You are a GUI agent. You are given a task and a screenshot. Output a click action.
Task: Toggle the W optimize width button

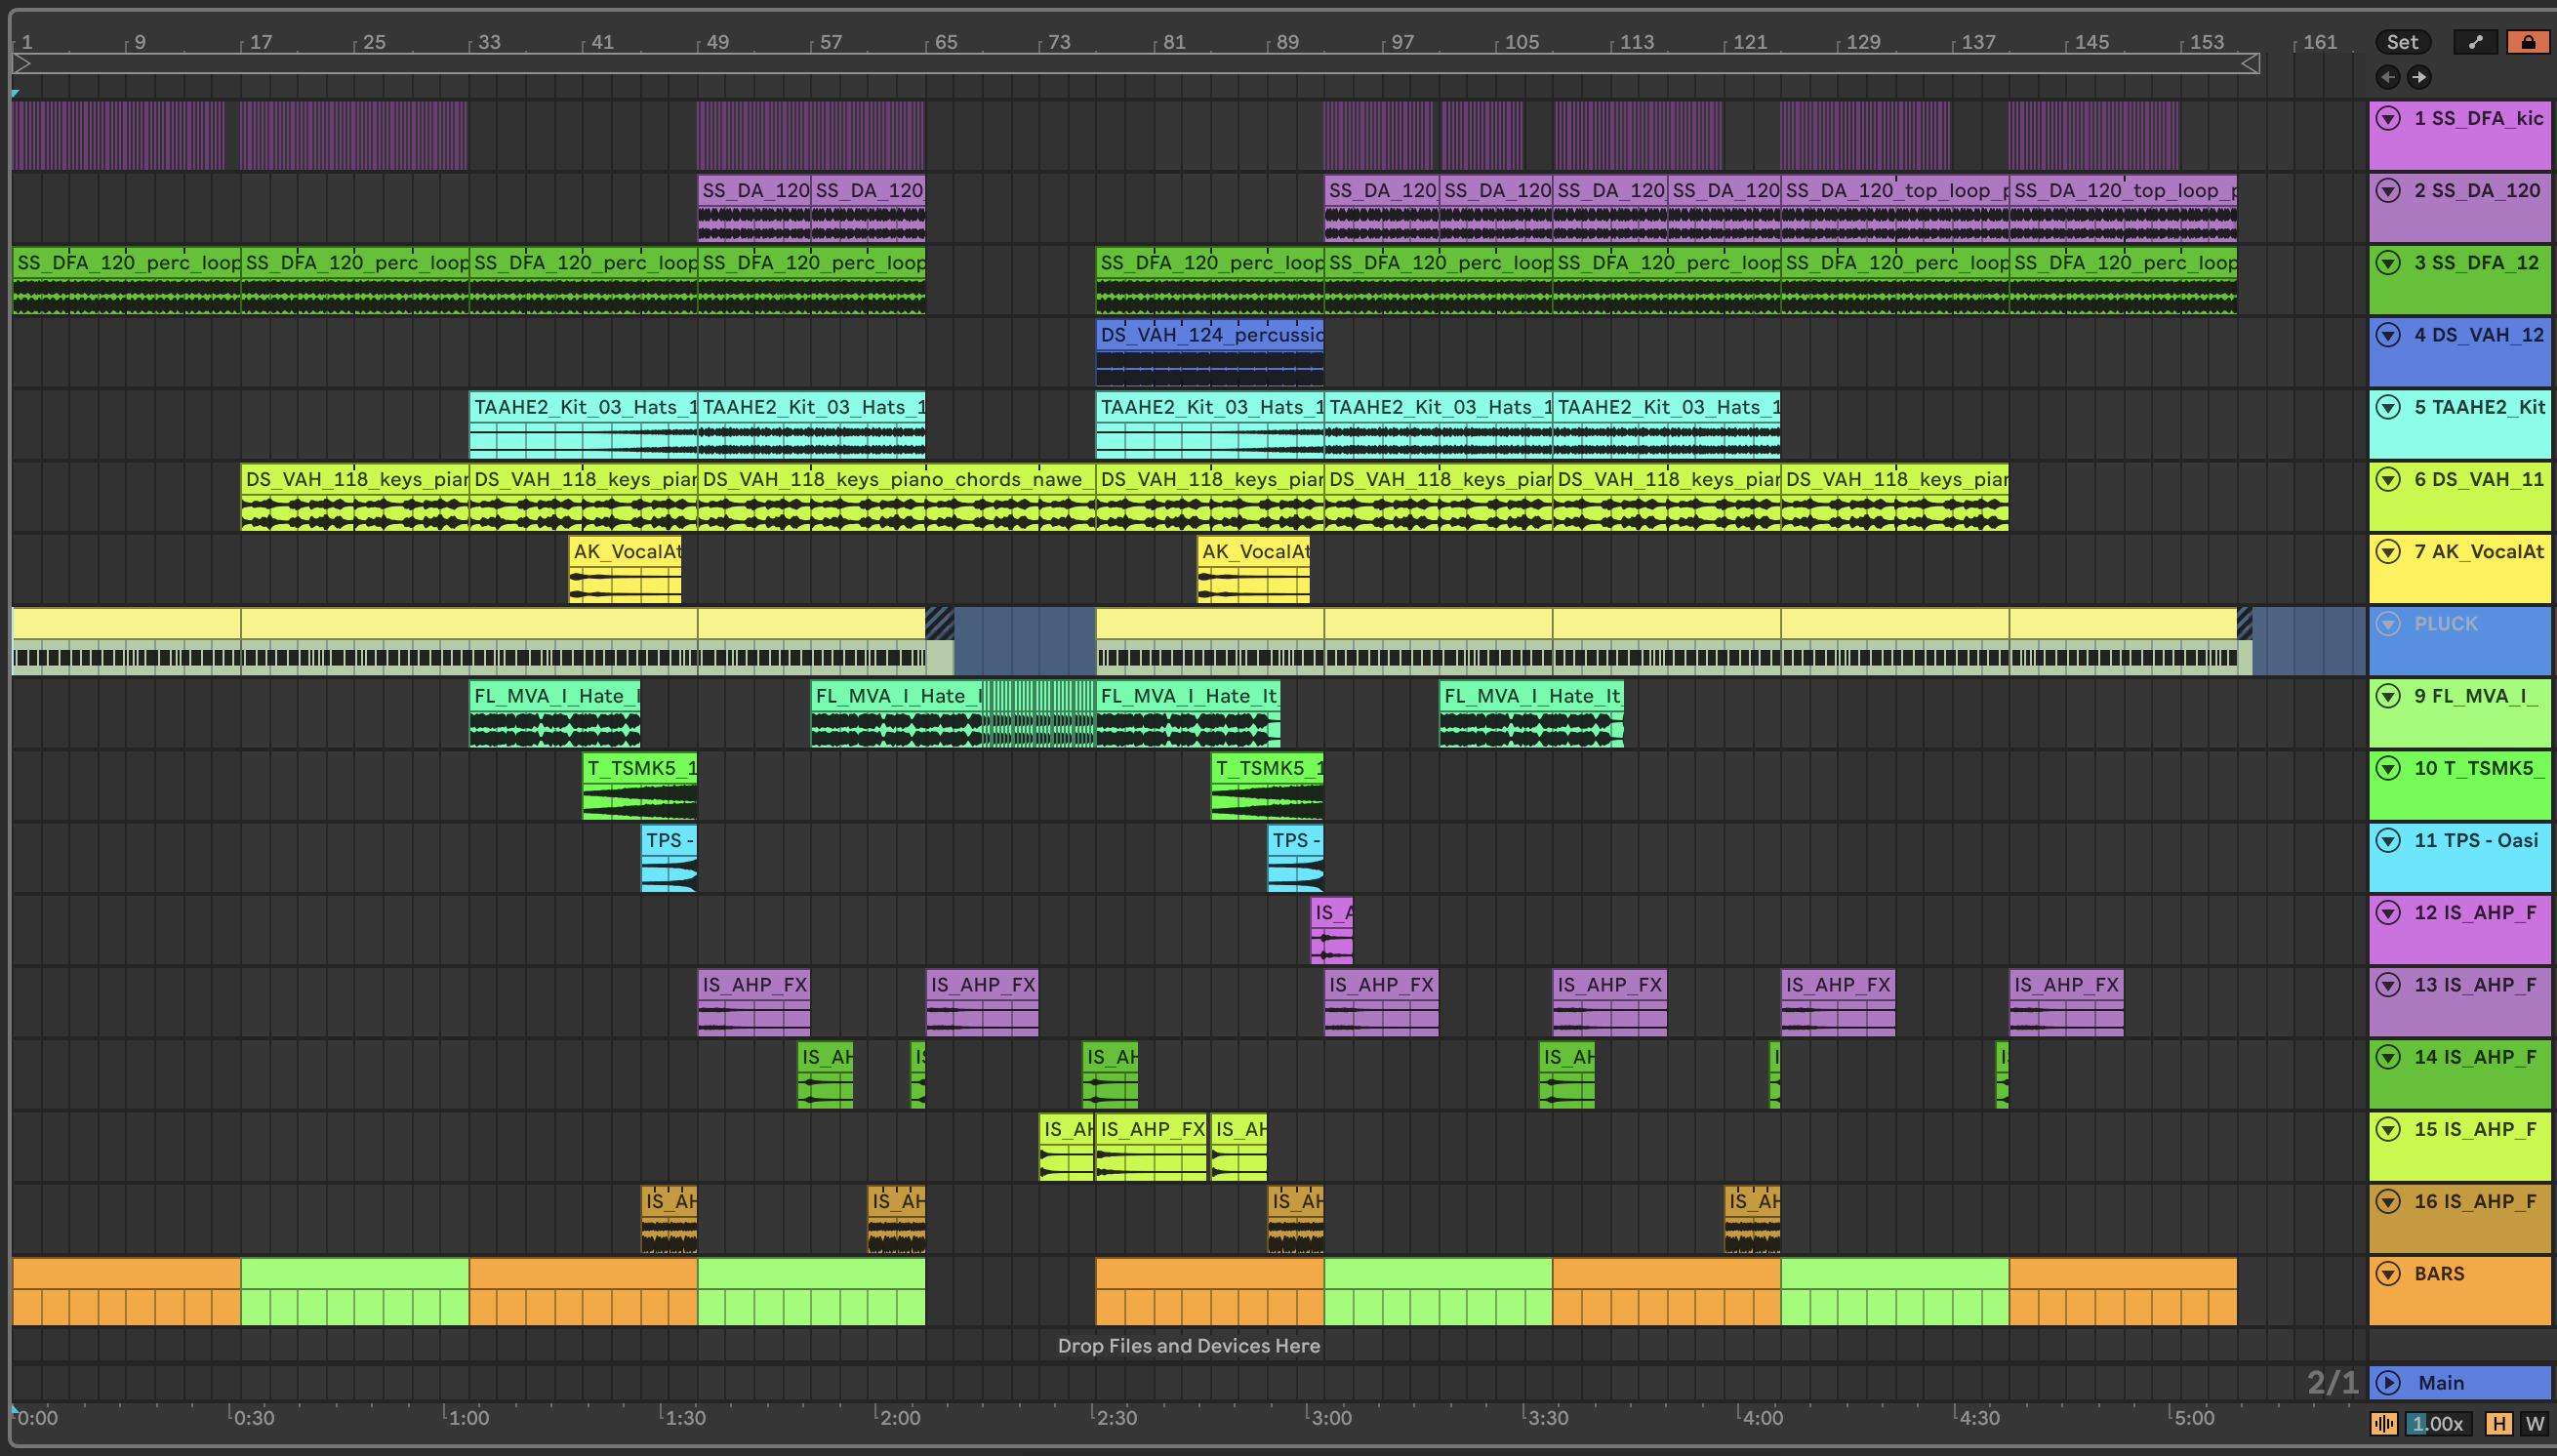coord(2534,1423)
